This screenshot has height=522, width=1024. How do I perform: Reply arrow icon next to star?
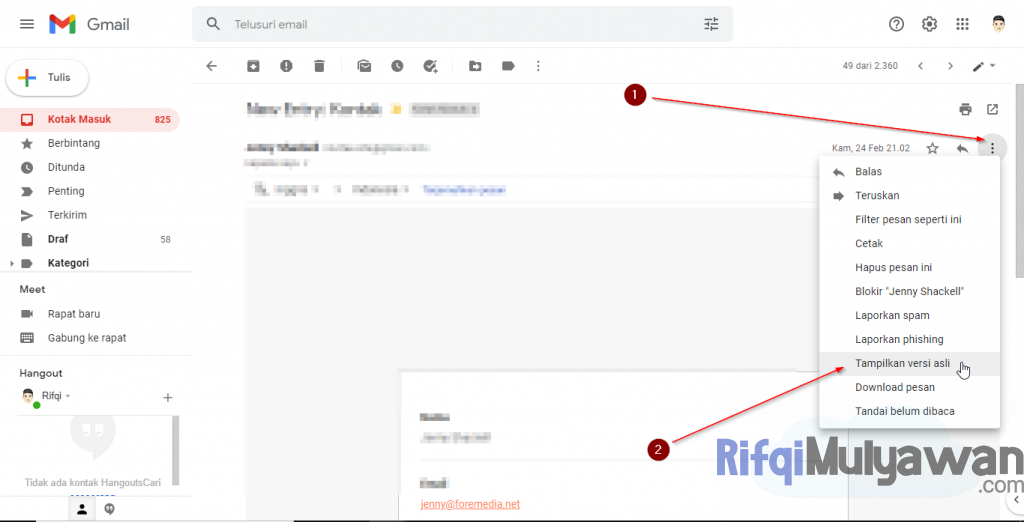tap(962, 148)
